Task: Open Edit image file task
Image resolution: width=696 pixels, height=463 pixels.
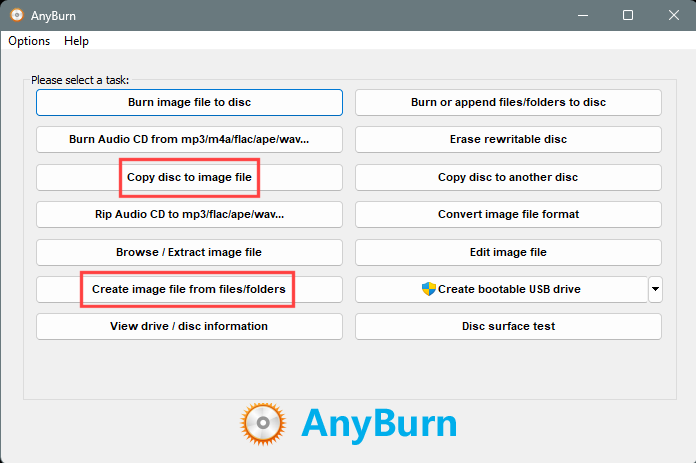Action: pos(508,253)
